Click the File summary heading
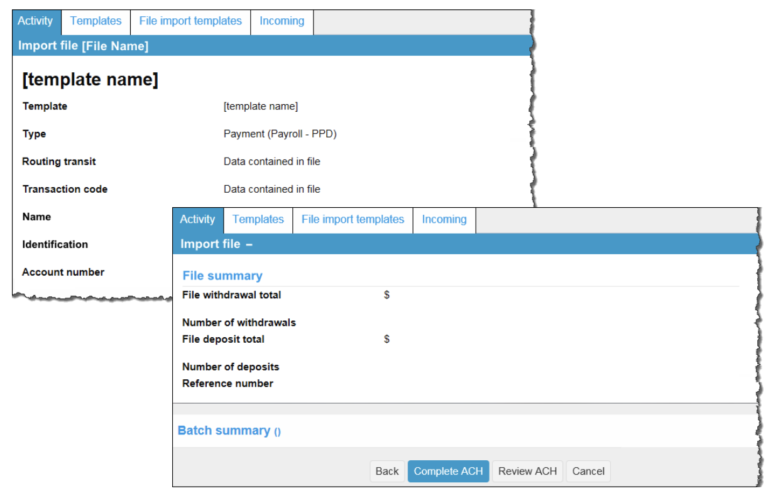The width and height of the screenshot is (768, 496). [222, 276]
